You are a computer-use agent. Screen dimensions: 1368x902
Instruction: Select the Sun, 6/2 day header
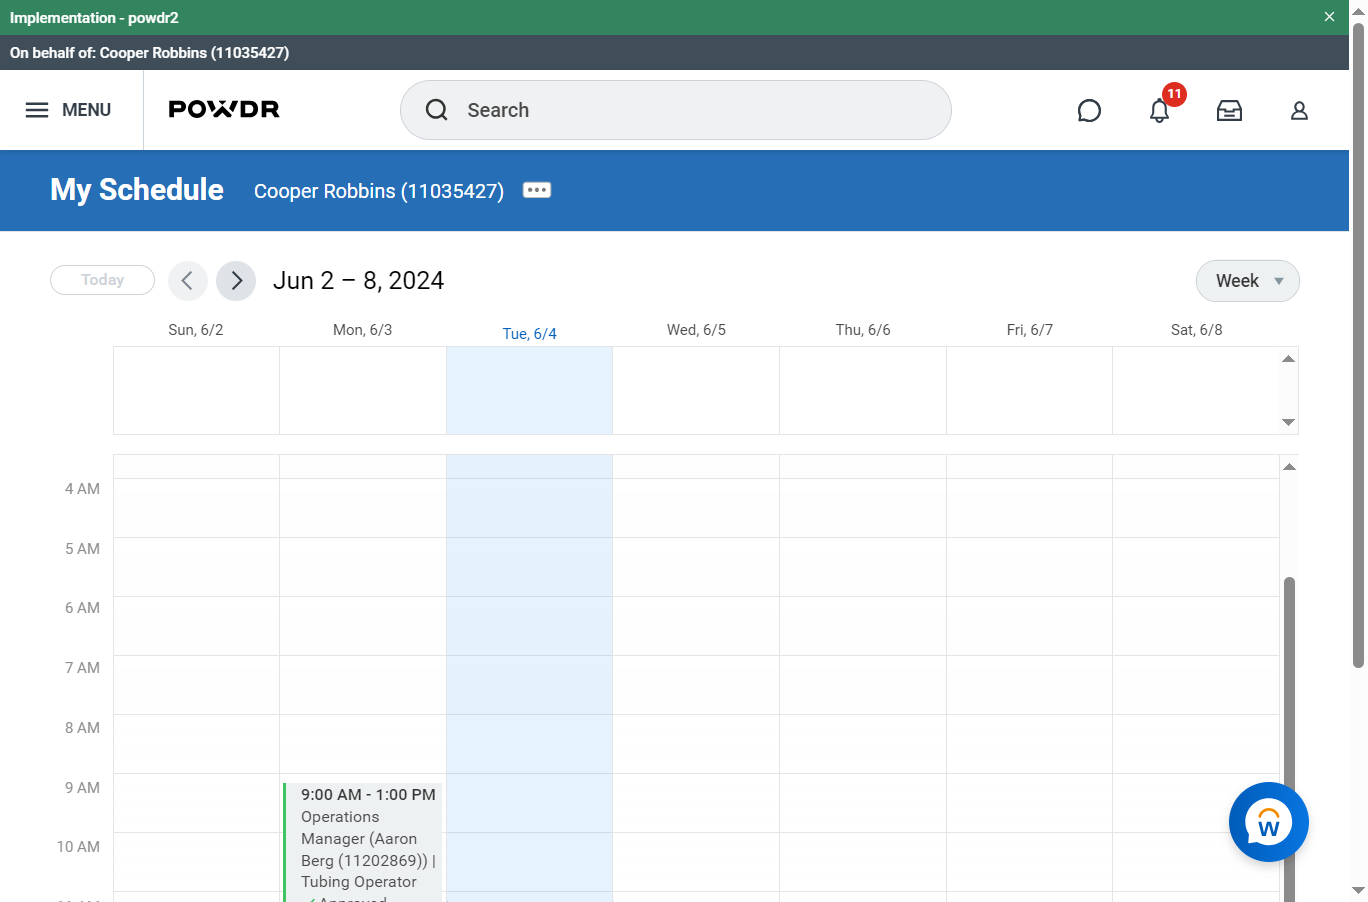pyautogui.click(x=196, y=330)
